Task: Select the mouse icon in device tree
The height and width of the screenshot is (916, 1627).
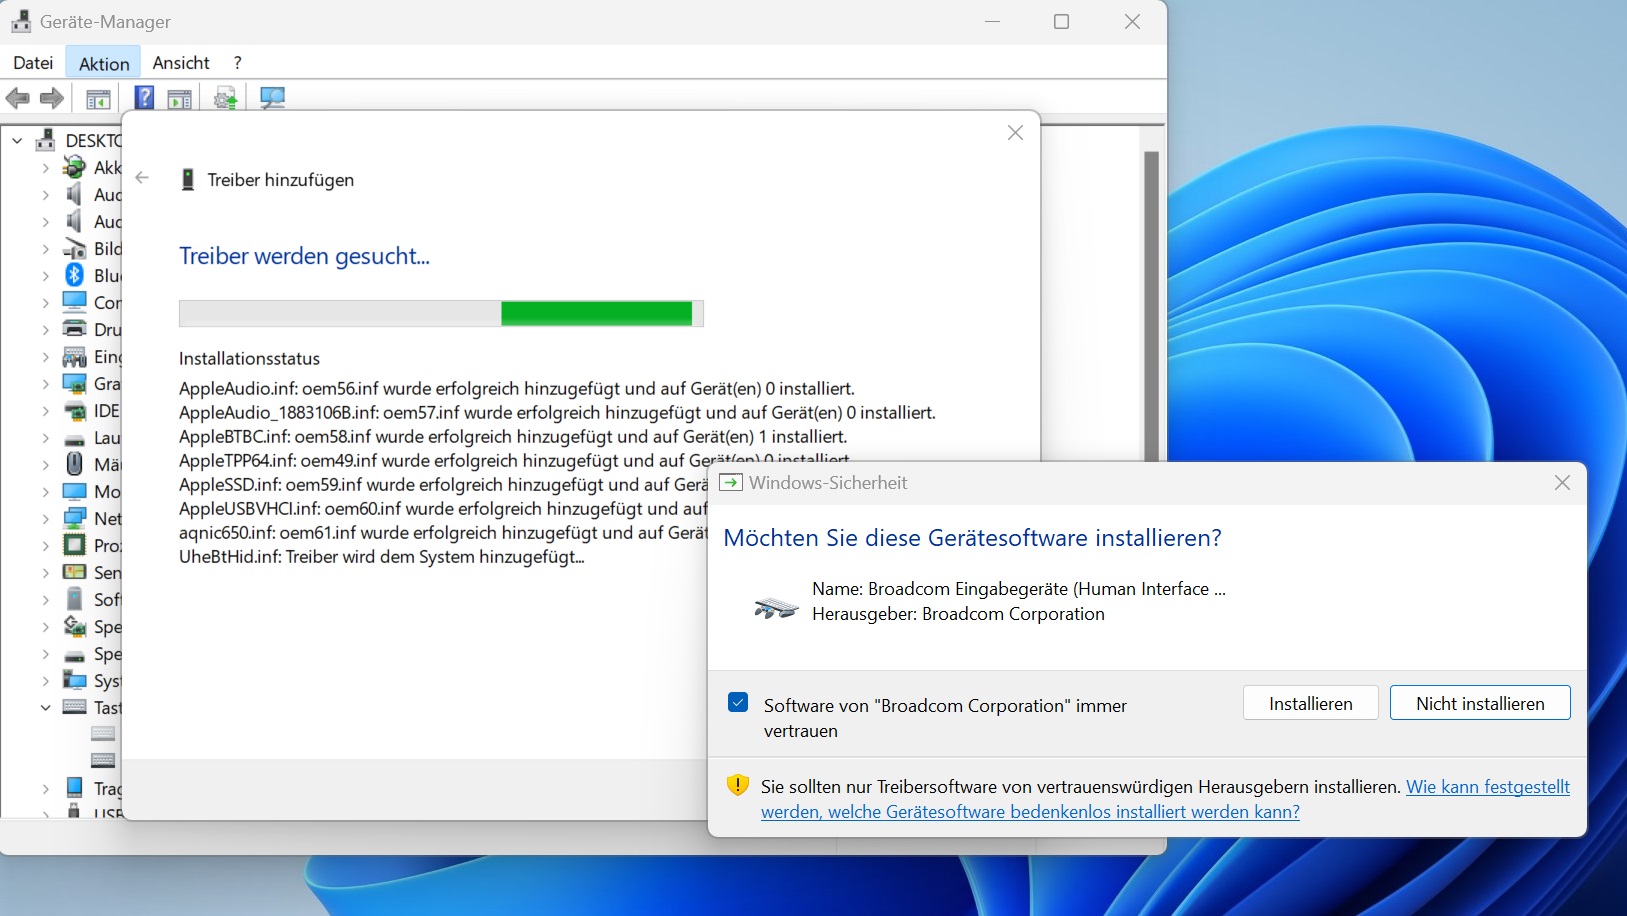Action: point(74,464)
